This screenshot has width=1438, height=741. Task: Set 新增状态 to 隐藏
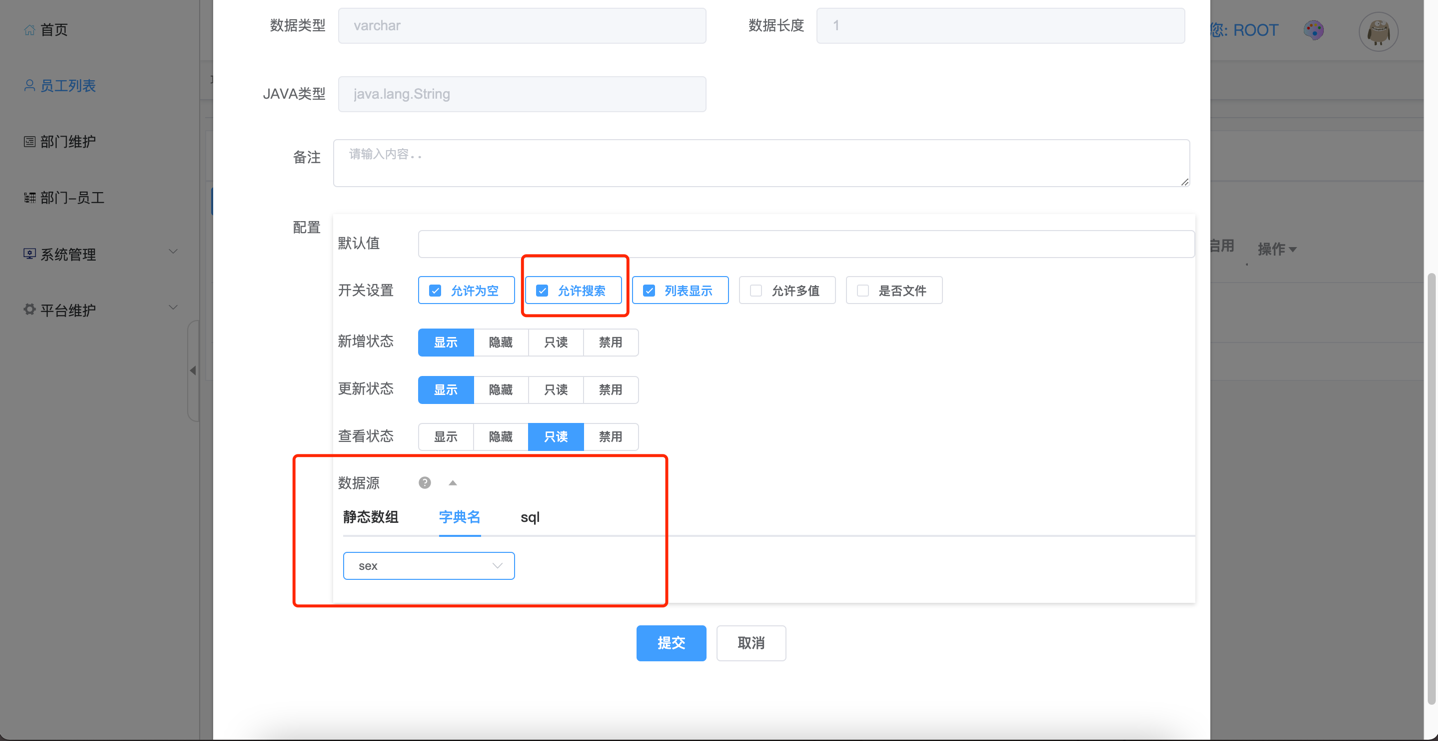coord(501,342)
